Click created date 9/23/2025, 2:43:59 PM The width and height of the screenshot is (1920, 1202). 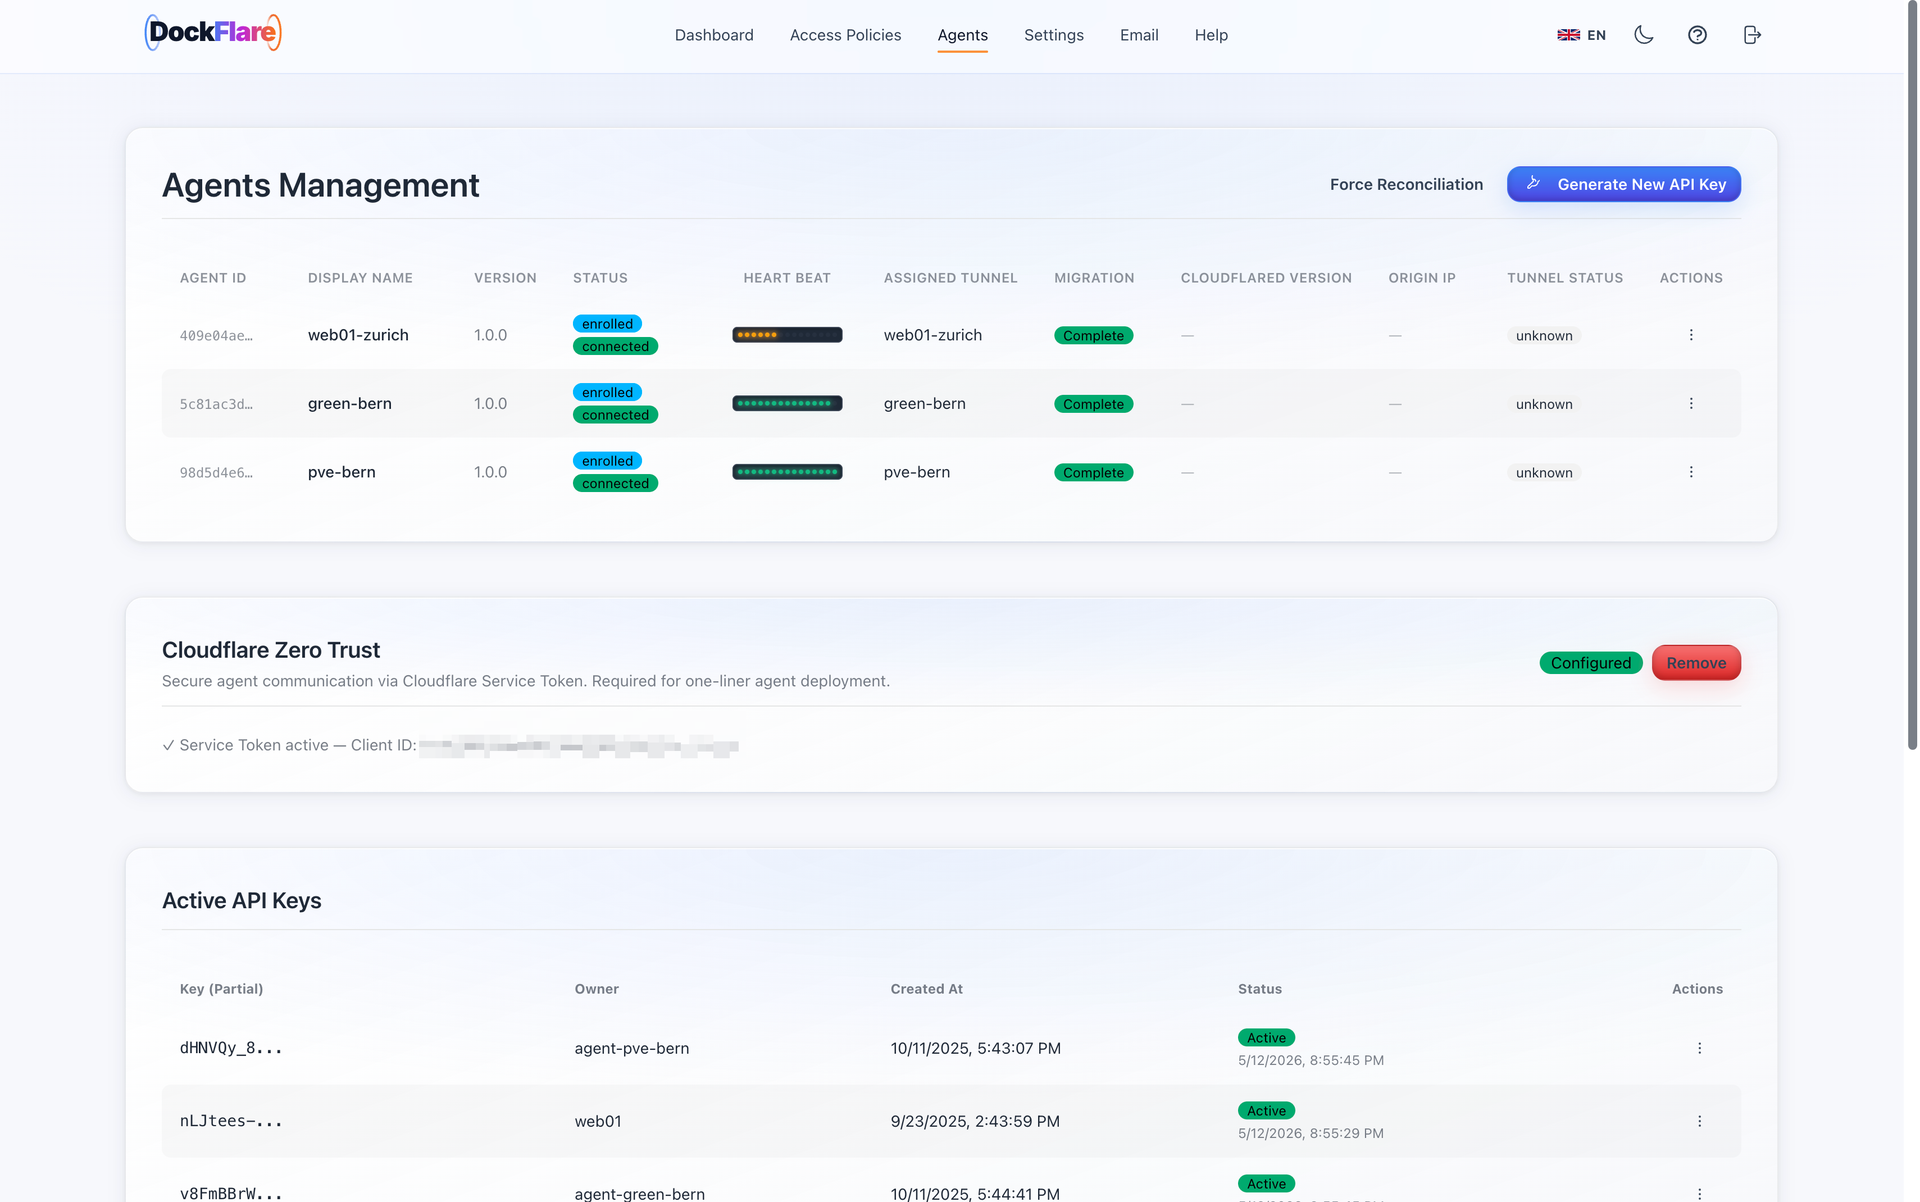(x=975, y=1121)
